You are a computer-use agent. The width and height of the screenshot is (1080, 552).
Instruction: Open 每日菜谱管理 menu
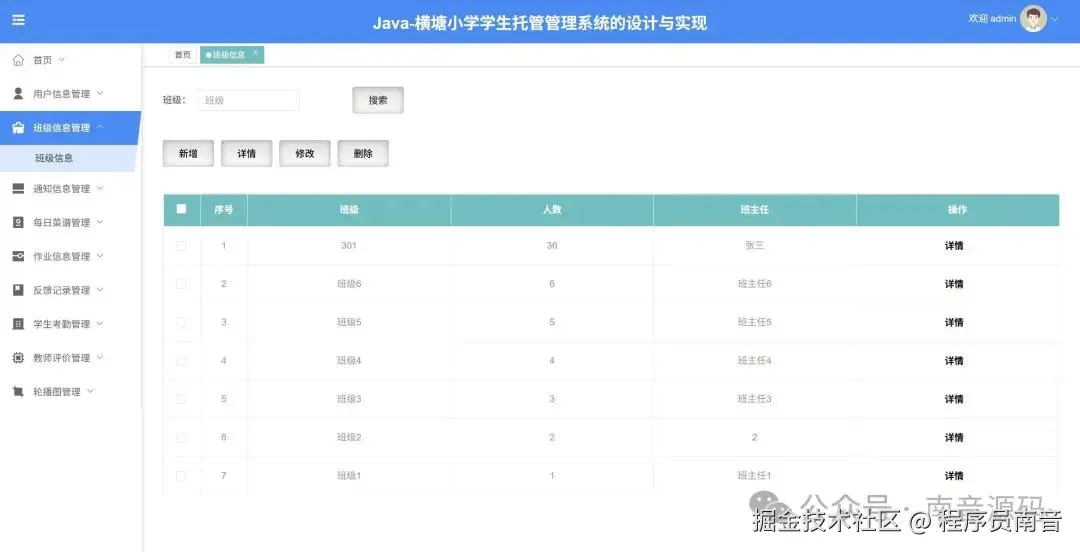(x=70, y=223)
